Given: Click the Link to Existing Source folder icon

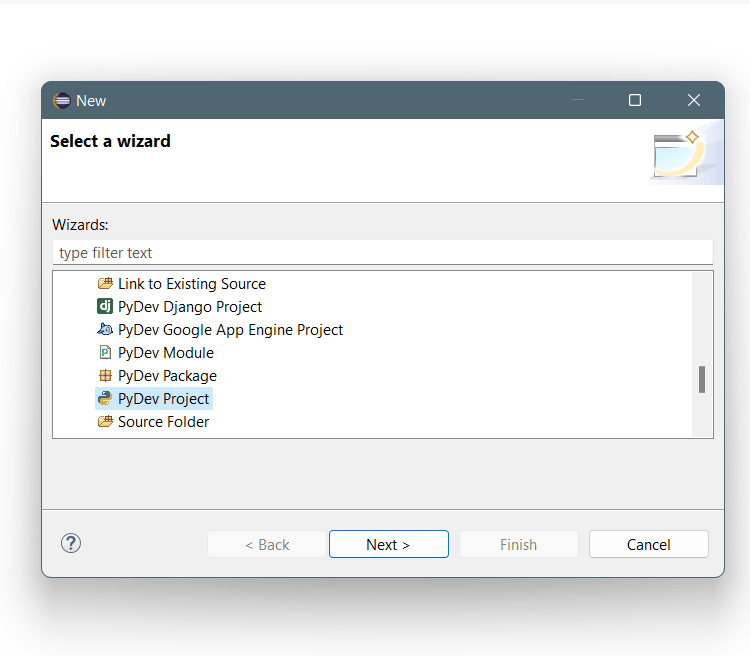Looking at the screenshot, I should pyautogui.click(x=105, y=284).
